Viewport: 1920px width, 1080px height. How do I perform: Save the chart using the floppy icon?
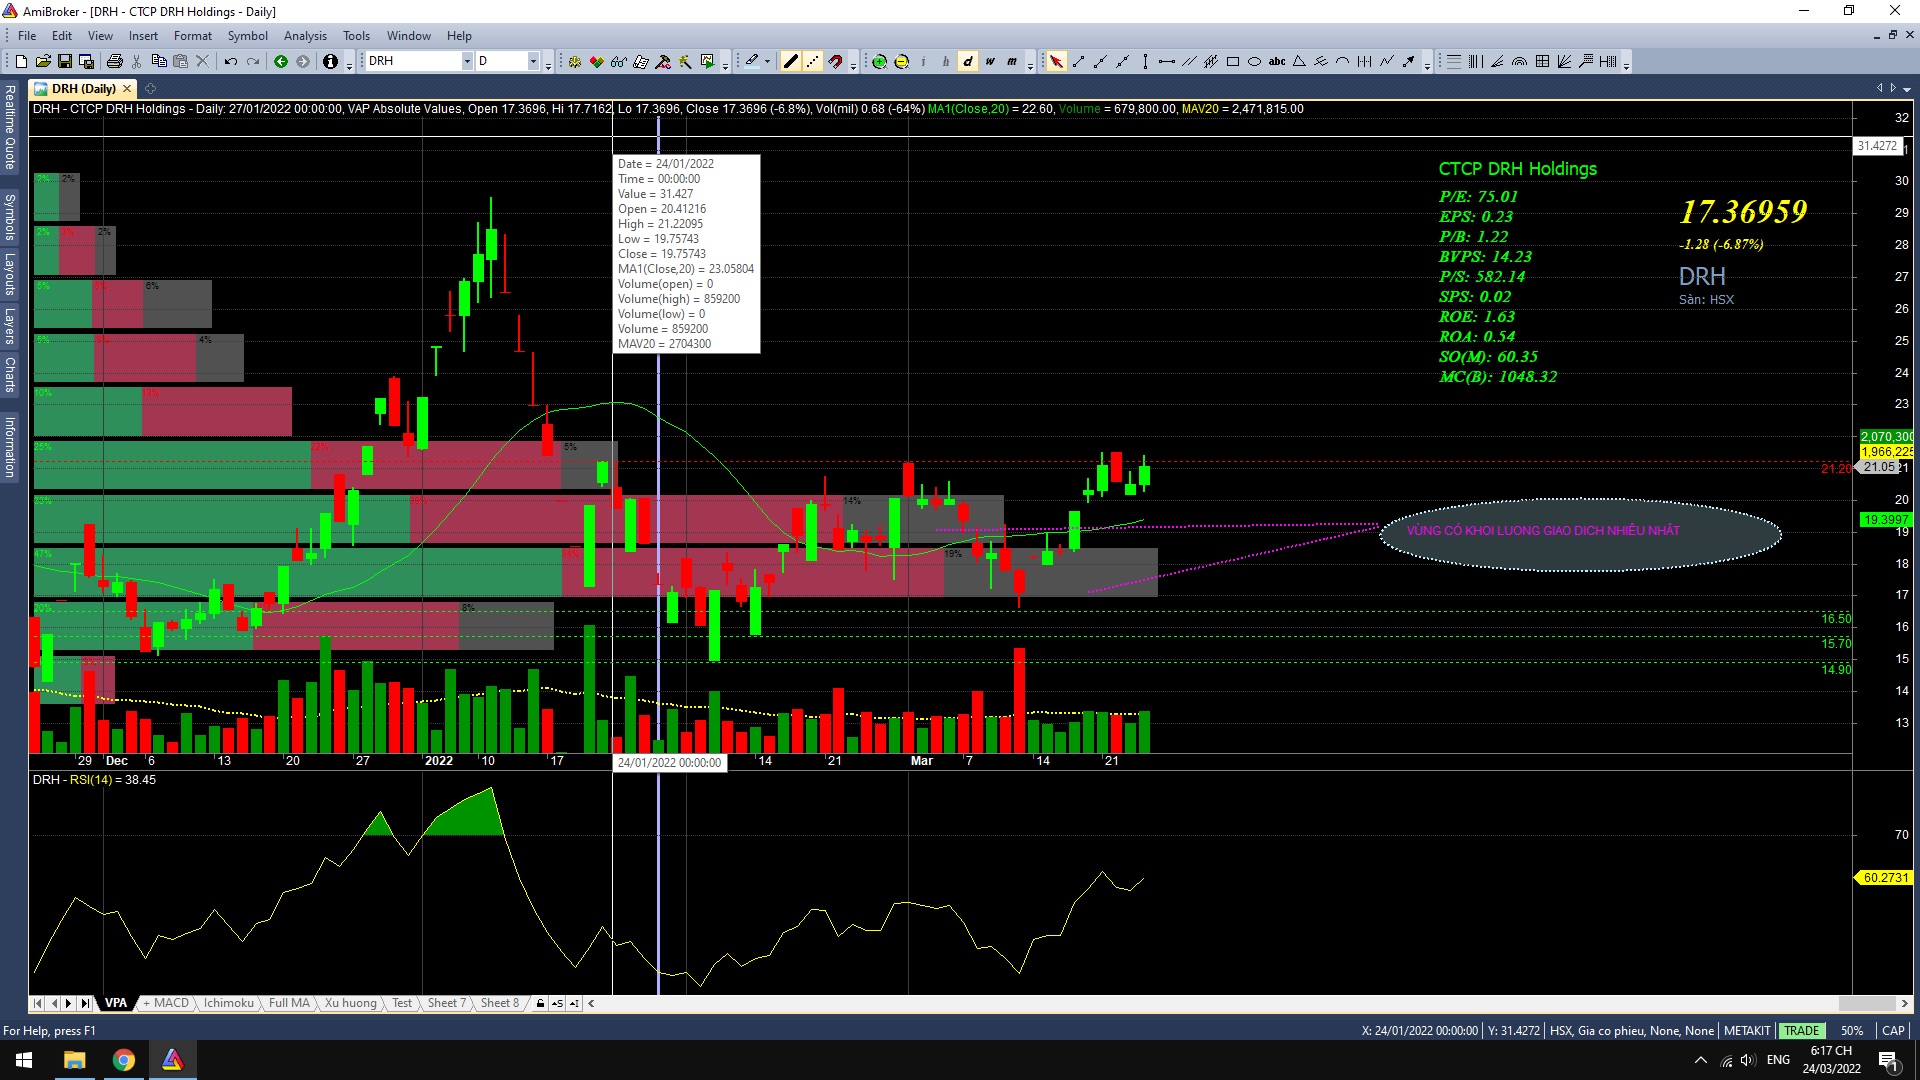(65, 62)
